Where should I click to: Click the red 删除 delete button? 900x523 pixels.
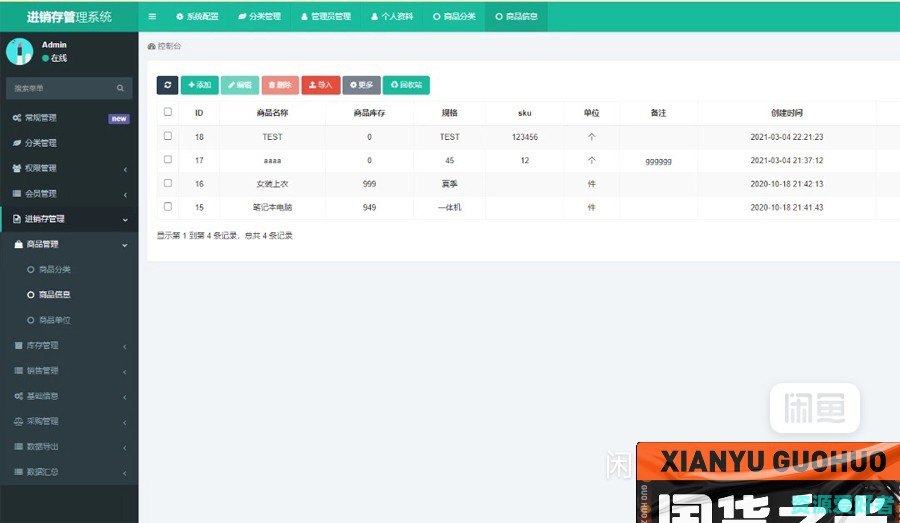pos(280,86)
